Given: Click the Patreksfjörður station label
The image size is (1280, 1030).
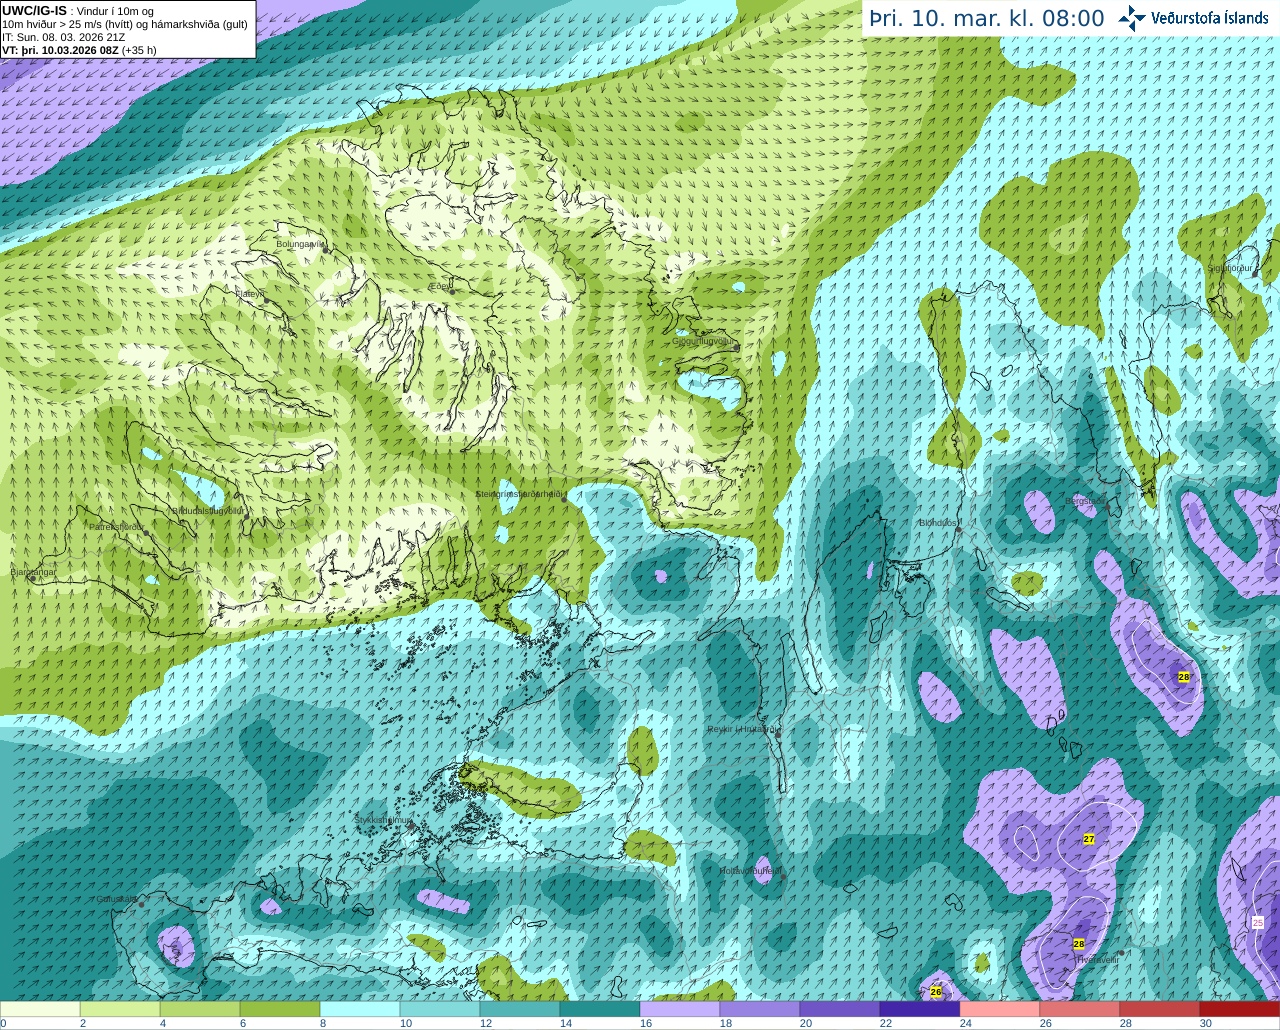Looking at the screenshot, I should click(116, 526).
